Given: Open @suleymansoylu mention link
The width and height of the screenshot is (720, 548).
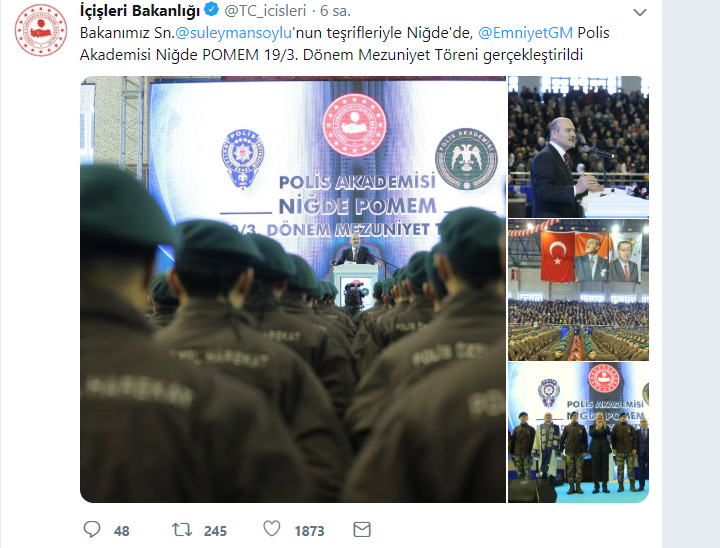Looking at the screenshot, I should coord(234,33).
